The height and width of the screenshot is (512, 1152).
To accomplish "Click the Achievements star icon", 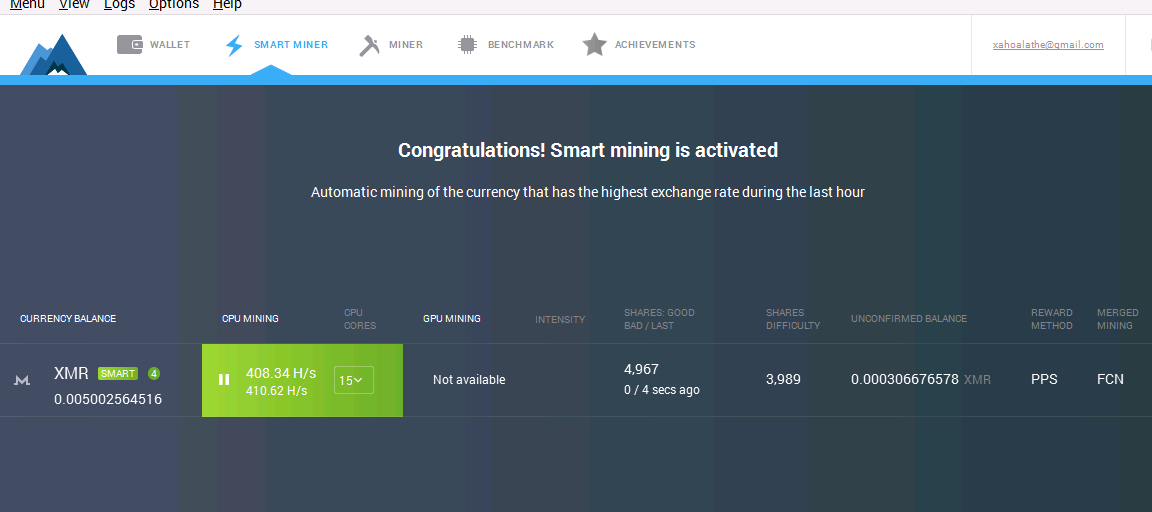I will click(x=594, y=45).
